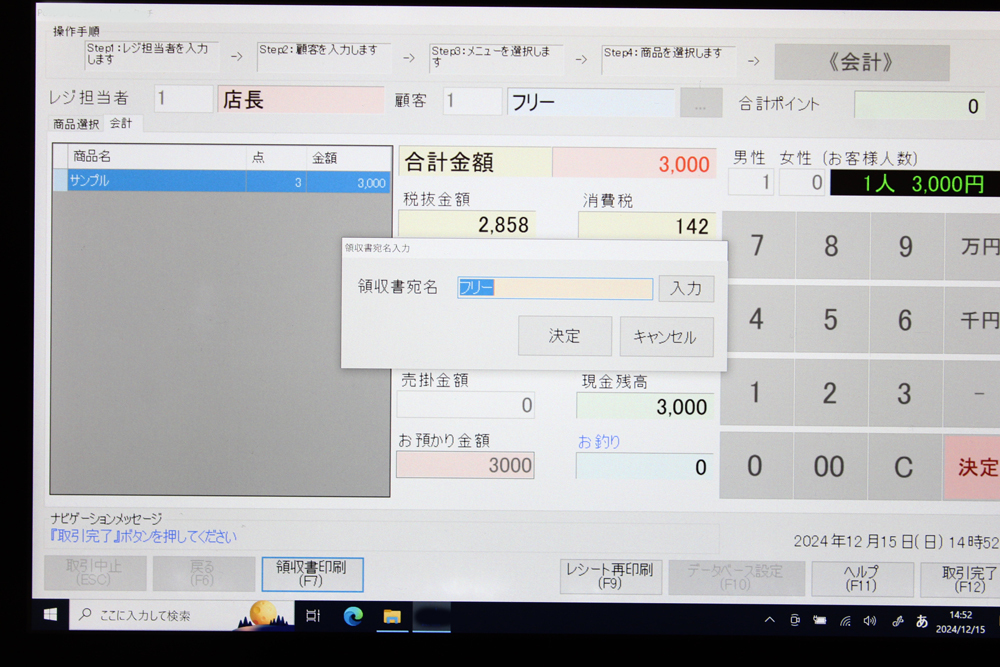Tap keypad number 3

[904, 393]
